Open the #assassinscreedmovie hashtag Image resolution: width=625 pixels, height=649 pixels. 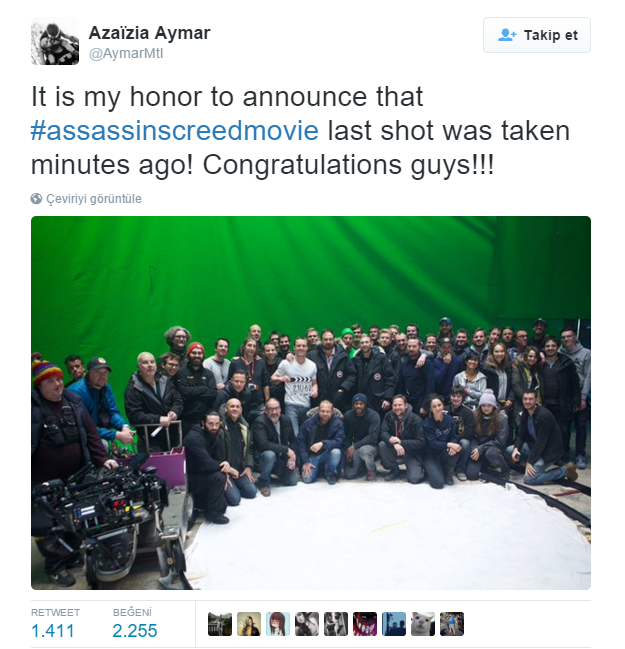coord(175,131)
